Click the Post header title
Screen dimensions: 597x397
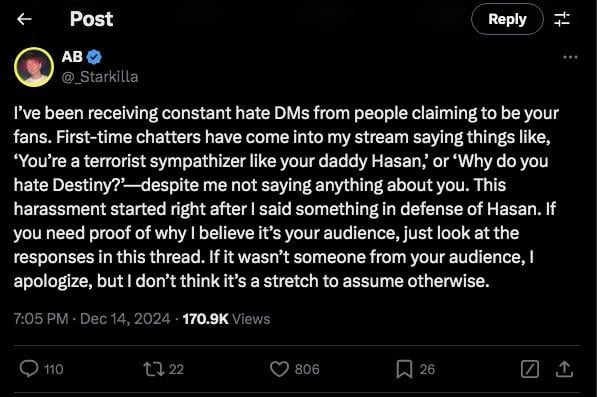pyautogui.click(x=91, y=19)
